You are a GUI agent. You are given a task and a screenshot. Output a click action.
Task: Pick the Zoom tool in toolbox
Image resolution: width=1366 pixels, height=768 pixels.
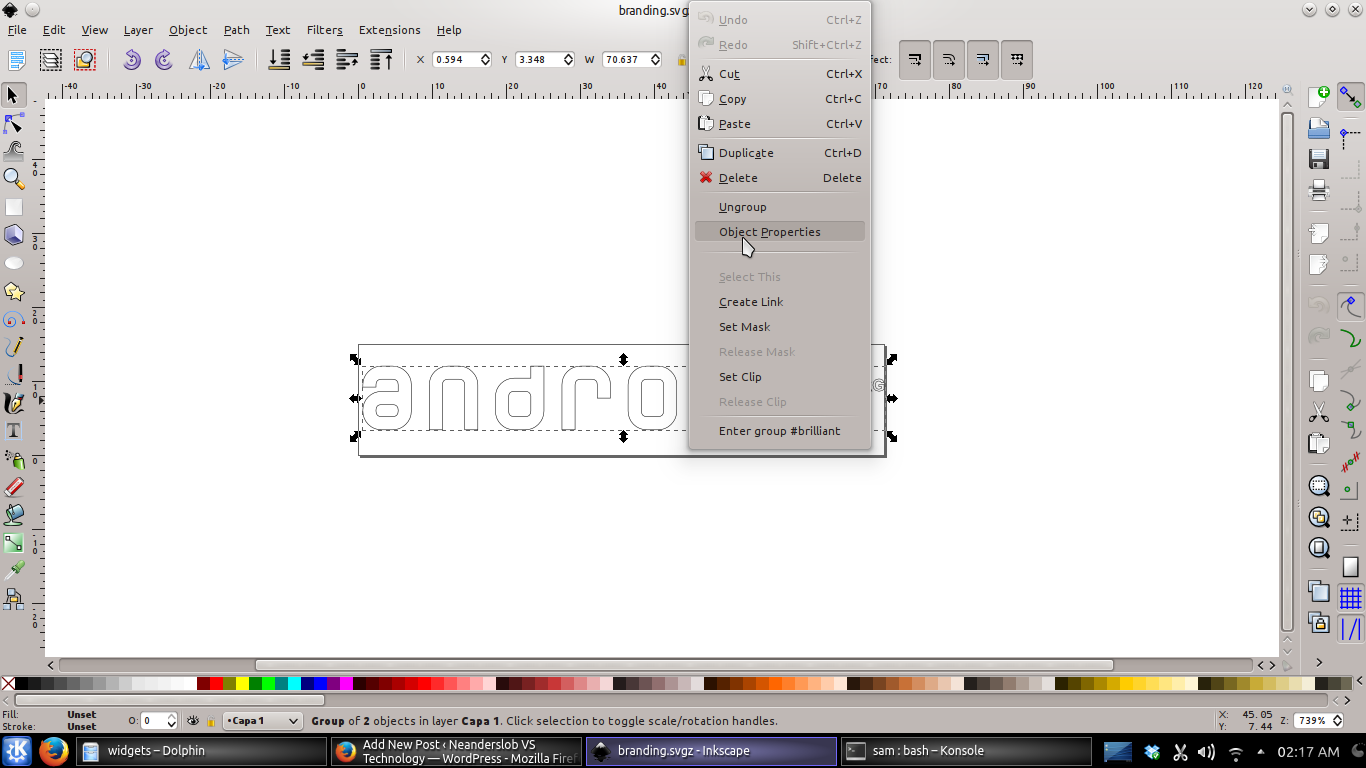(14, 179)
